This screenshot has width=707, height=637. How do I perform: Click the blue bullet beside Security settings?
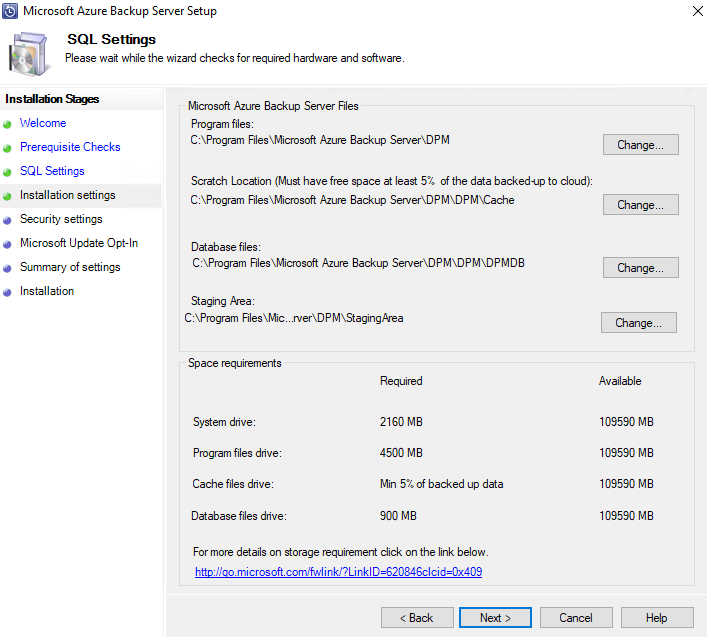[7, 220]
